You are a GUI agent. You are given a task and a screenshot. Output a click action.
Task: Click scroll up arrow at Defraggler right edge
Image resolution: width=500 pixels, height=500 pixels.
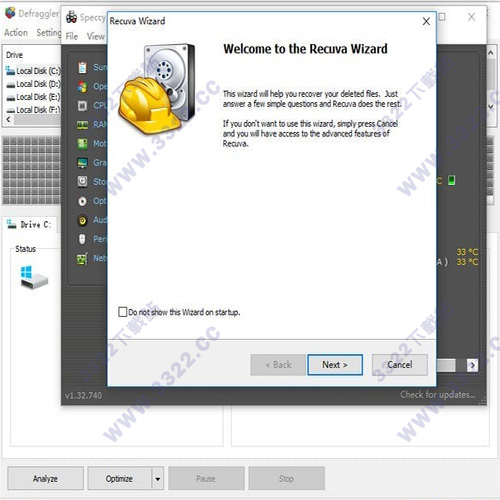tap(491, 53)
